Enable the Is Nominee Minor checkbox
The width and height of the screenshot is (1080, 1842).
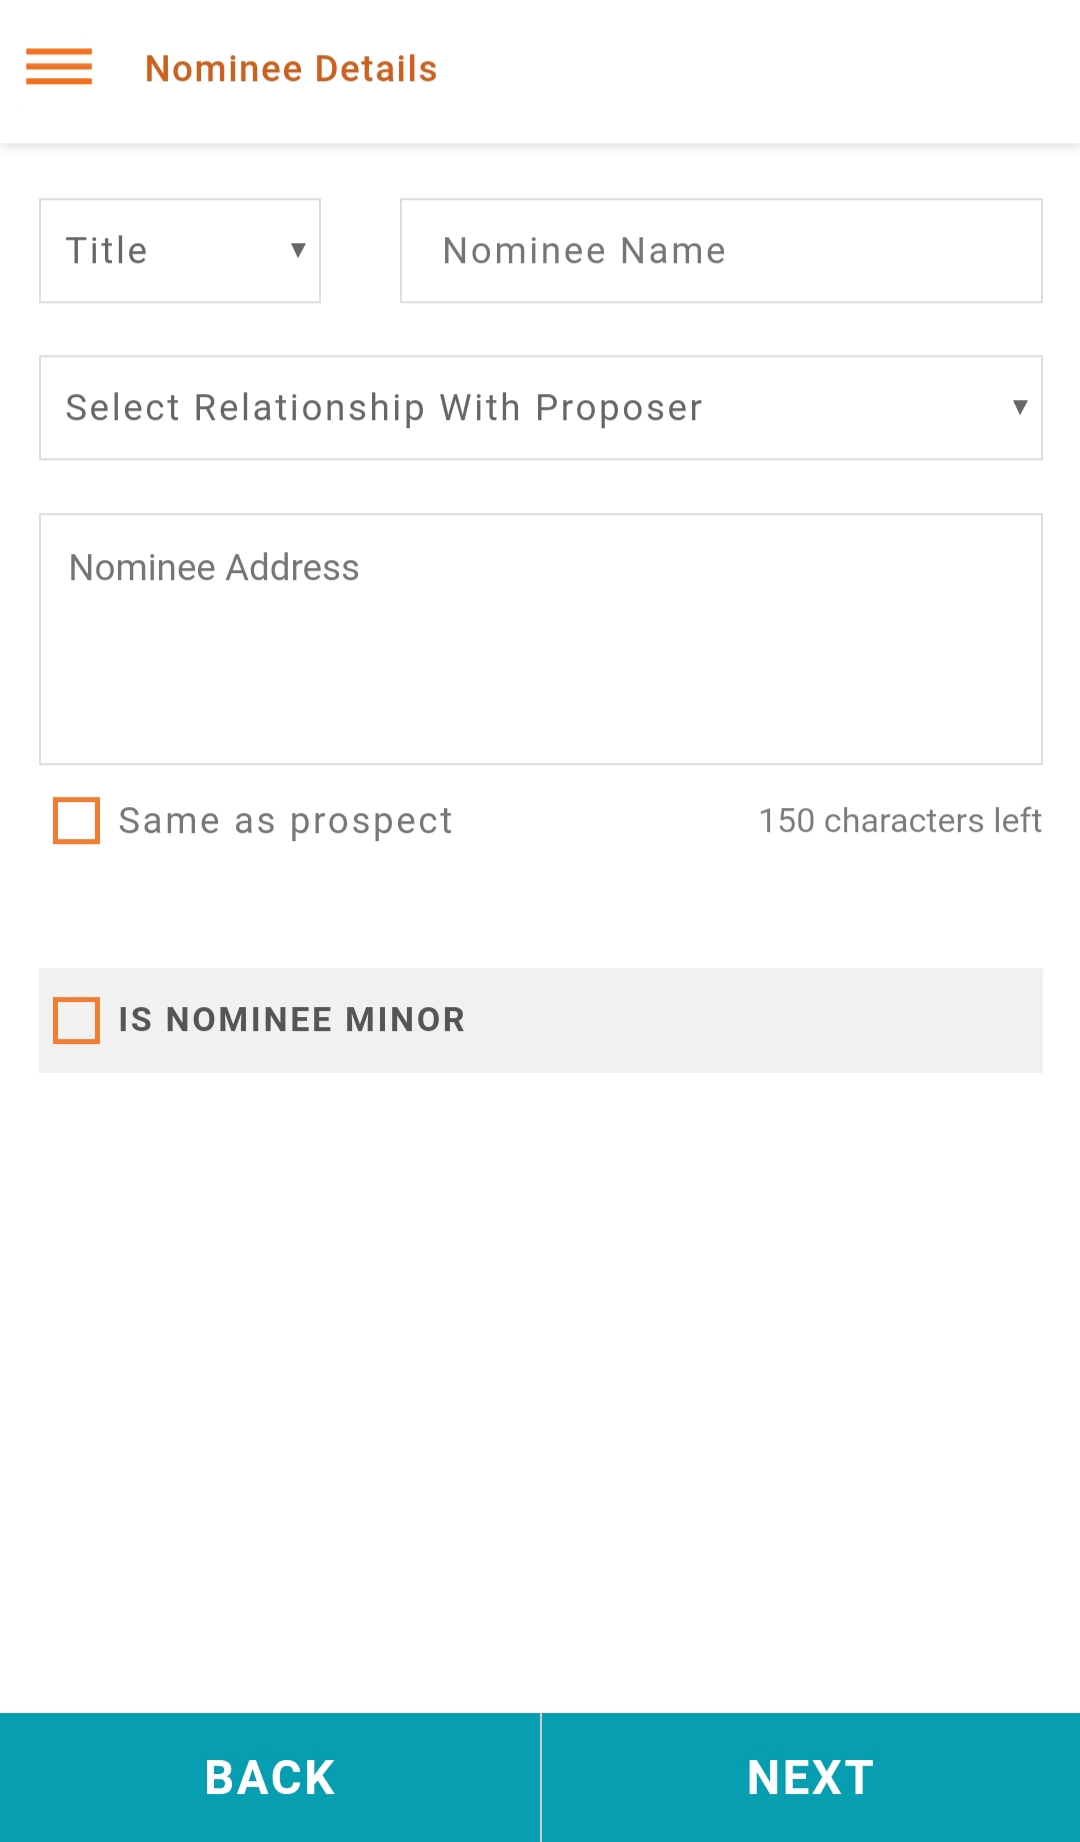[x=76, y=1020]
